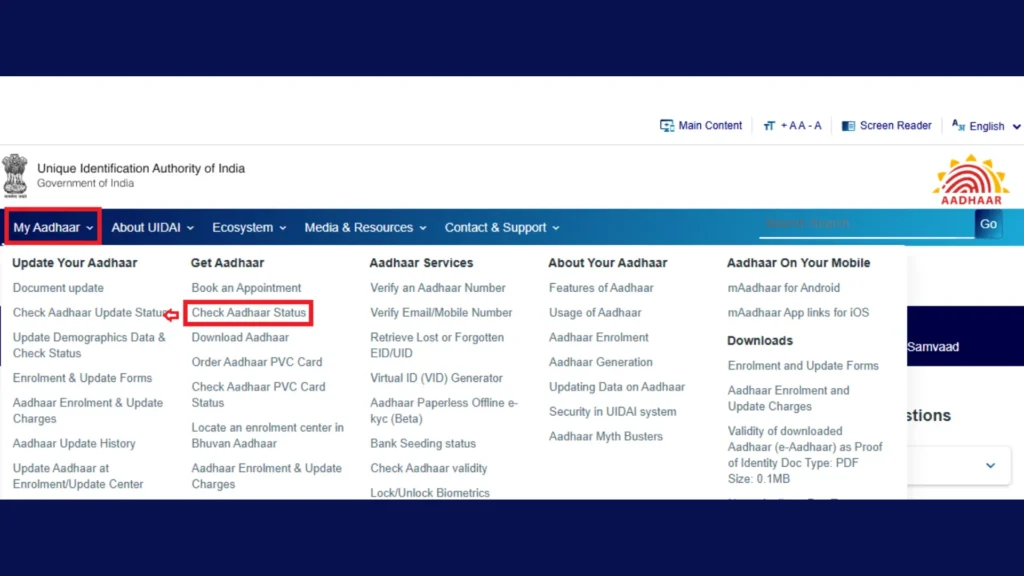Select Download Aadhaar
This screenshot has height=576, width=1024.
coord(240,338)
